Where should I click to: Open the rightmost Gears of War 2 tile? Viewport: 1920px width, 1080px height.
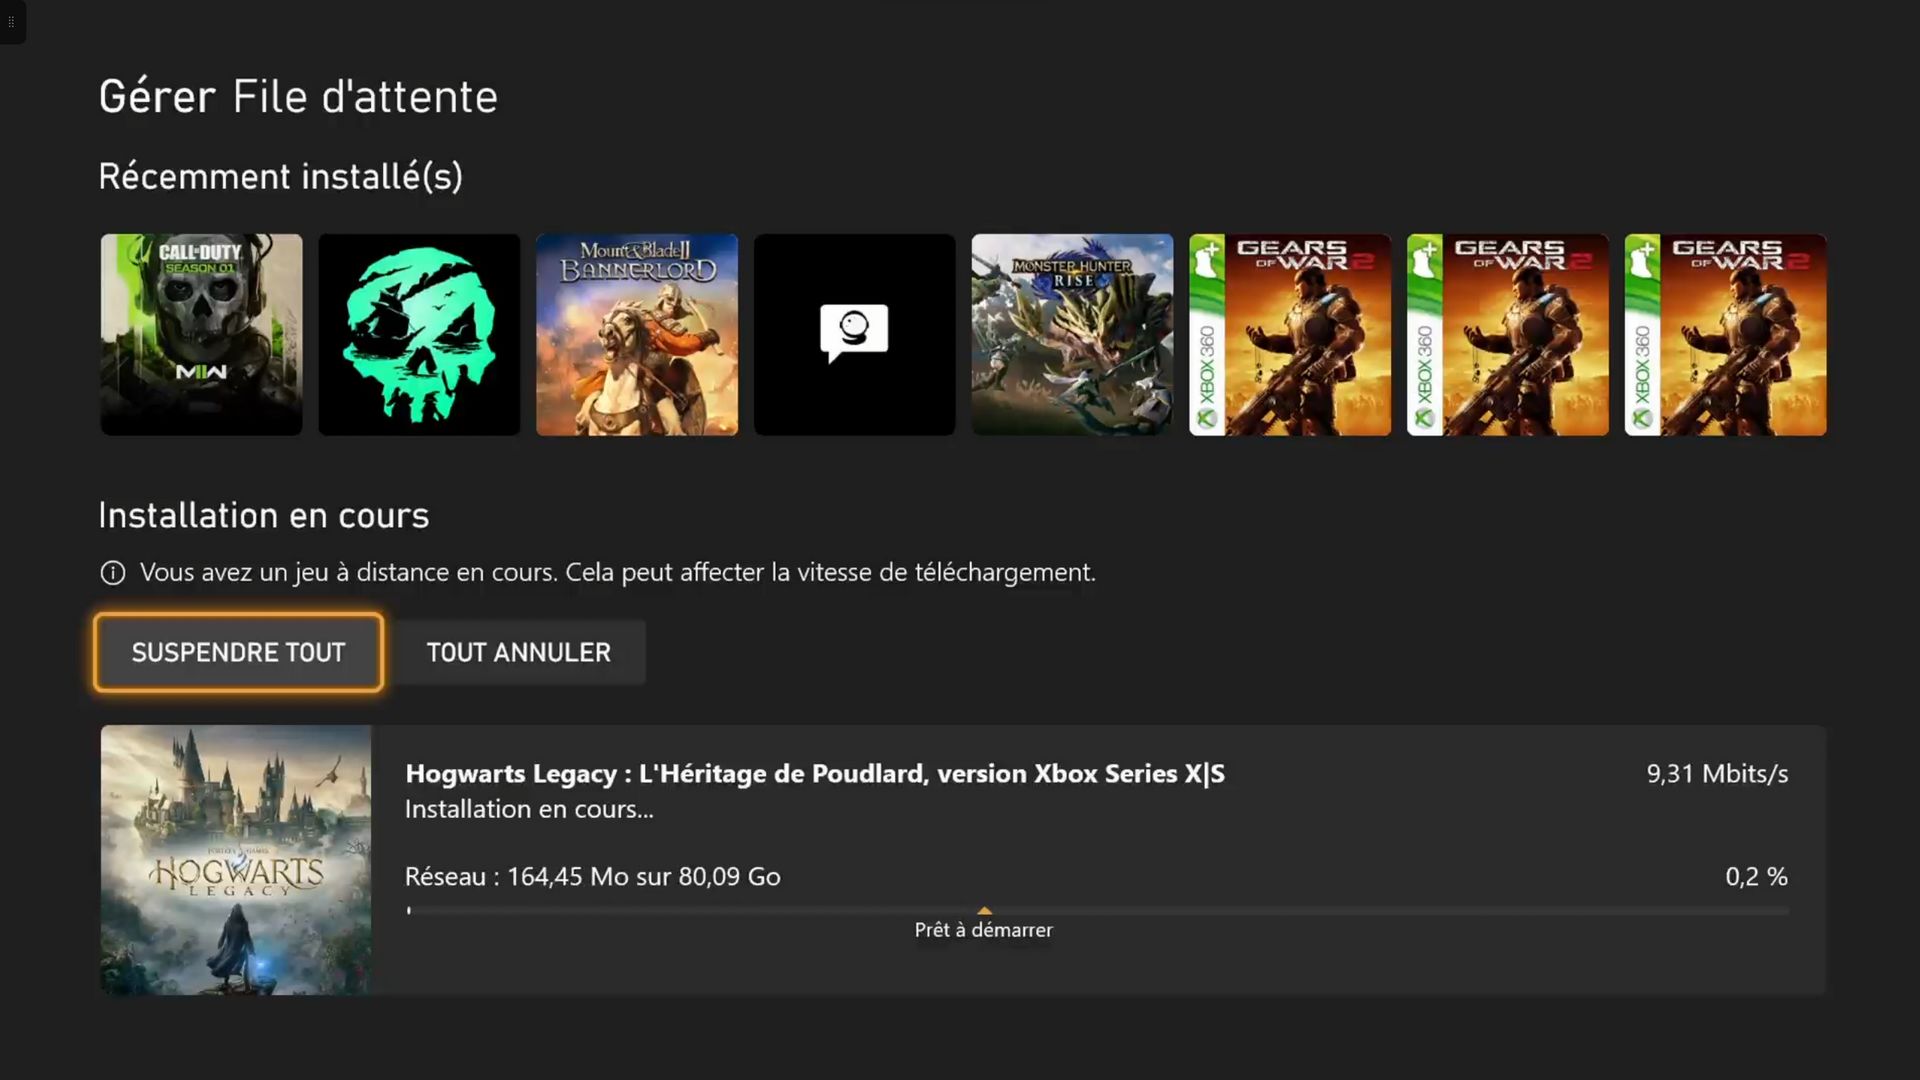(1725, 334)
